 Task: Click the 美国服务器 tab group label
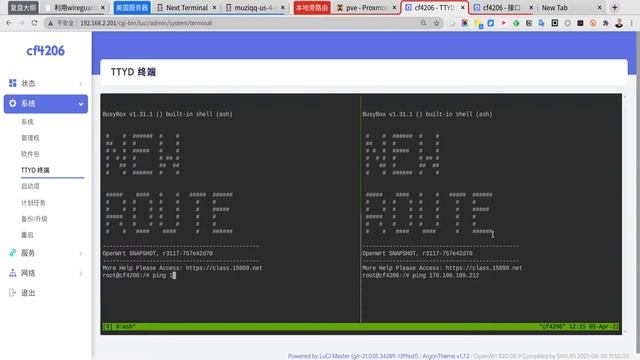(132, 7)
